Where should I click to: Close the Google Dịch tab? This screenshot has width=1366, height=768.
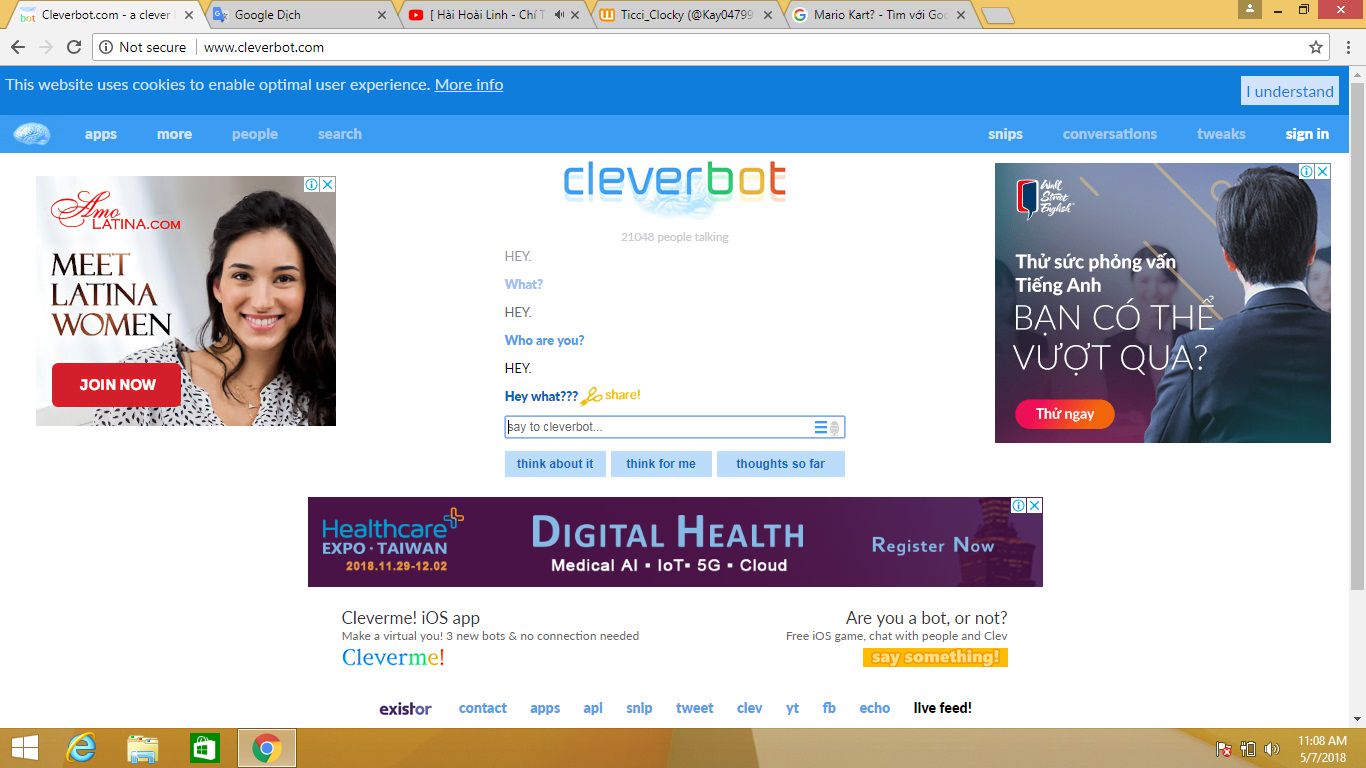381,15
